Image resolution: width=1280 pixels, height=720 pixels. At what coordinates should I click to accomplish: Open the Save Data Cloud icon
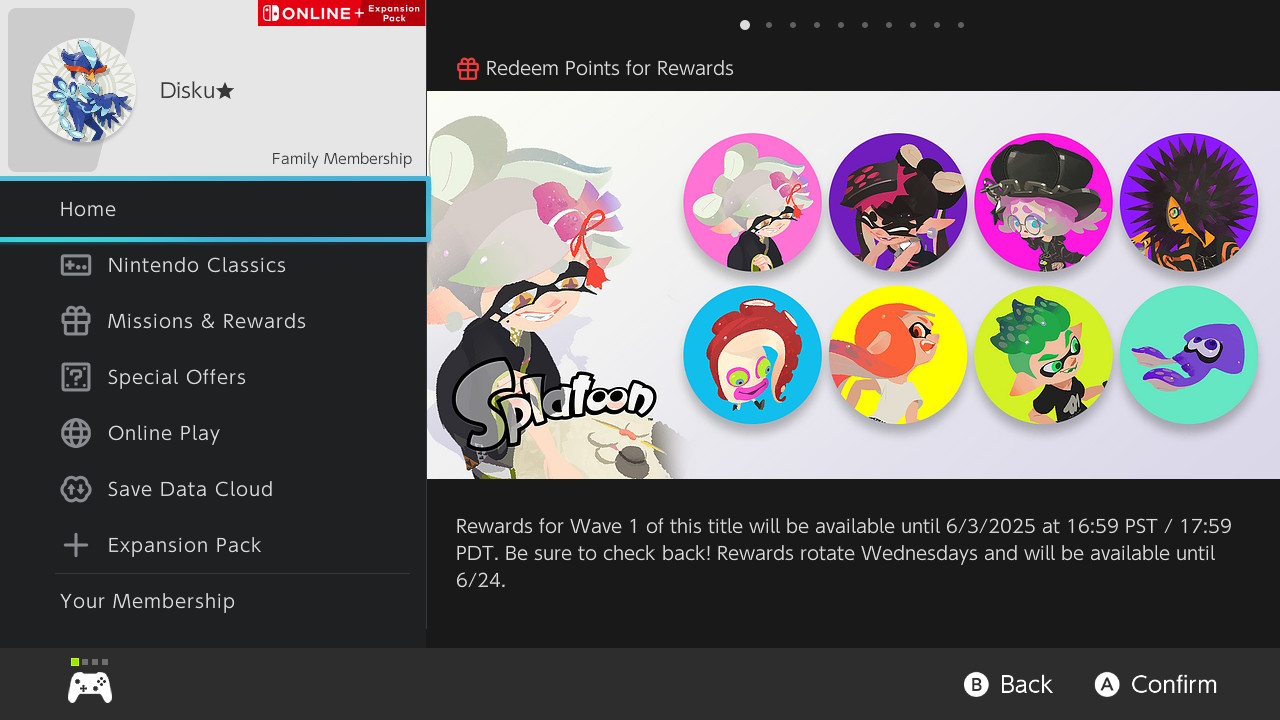[x=76, y=489]
